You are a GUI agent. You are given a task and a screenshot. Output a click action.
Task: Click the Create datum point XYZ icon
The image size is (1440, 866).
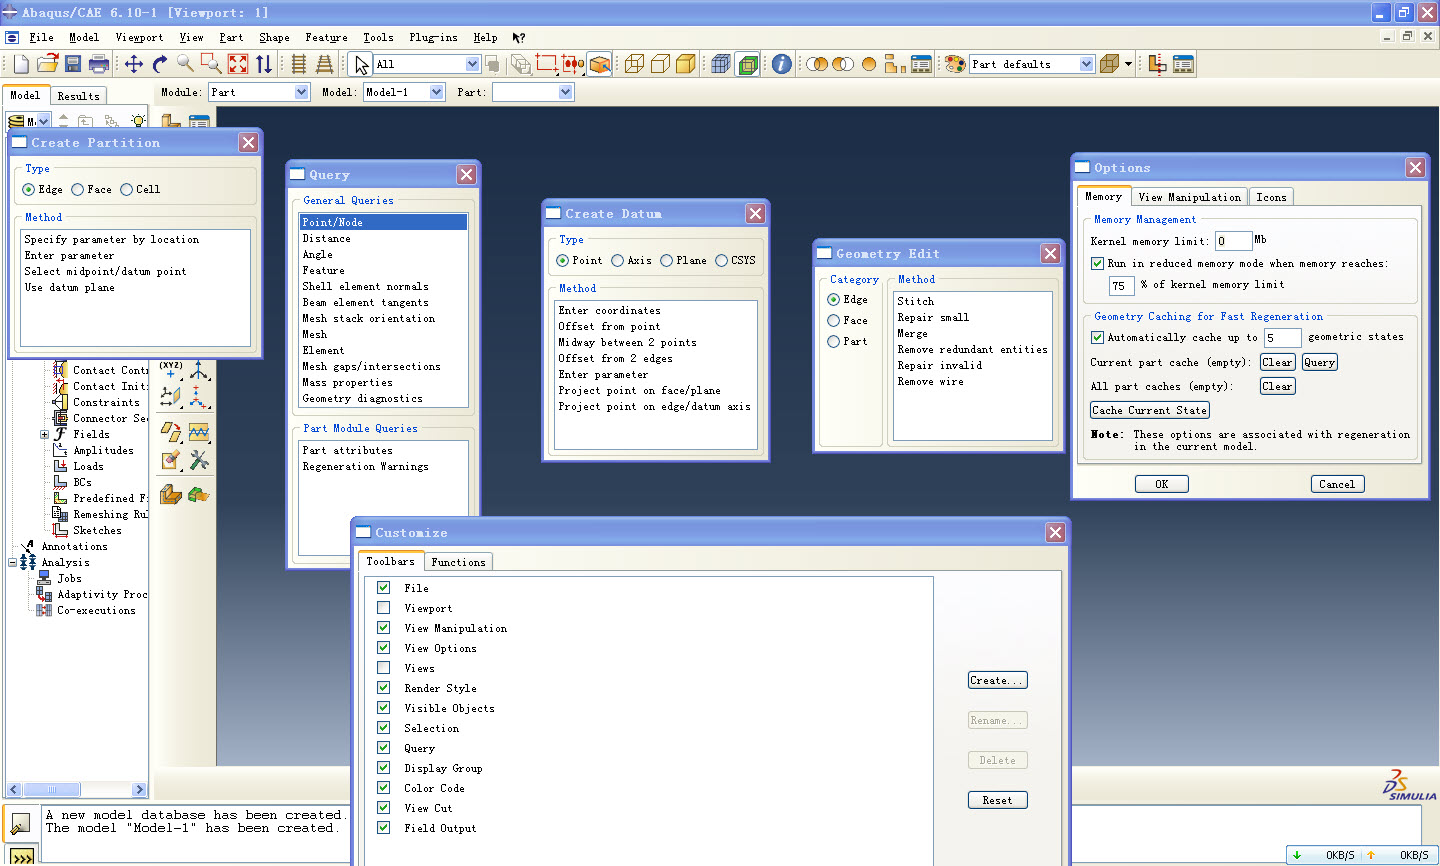click(x=171, y=371)
